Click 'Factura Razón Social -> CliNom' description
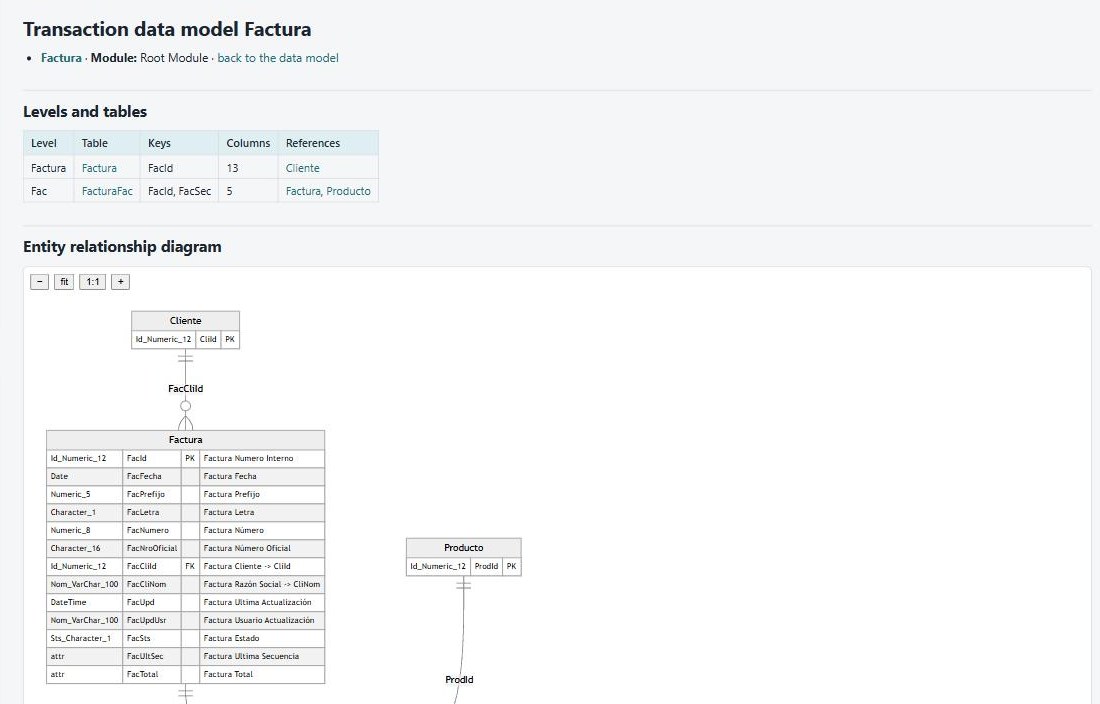This screenshot has width=1100, height=704. point(262,584)
